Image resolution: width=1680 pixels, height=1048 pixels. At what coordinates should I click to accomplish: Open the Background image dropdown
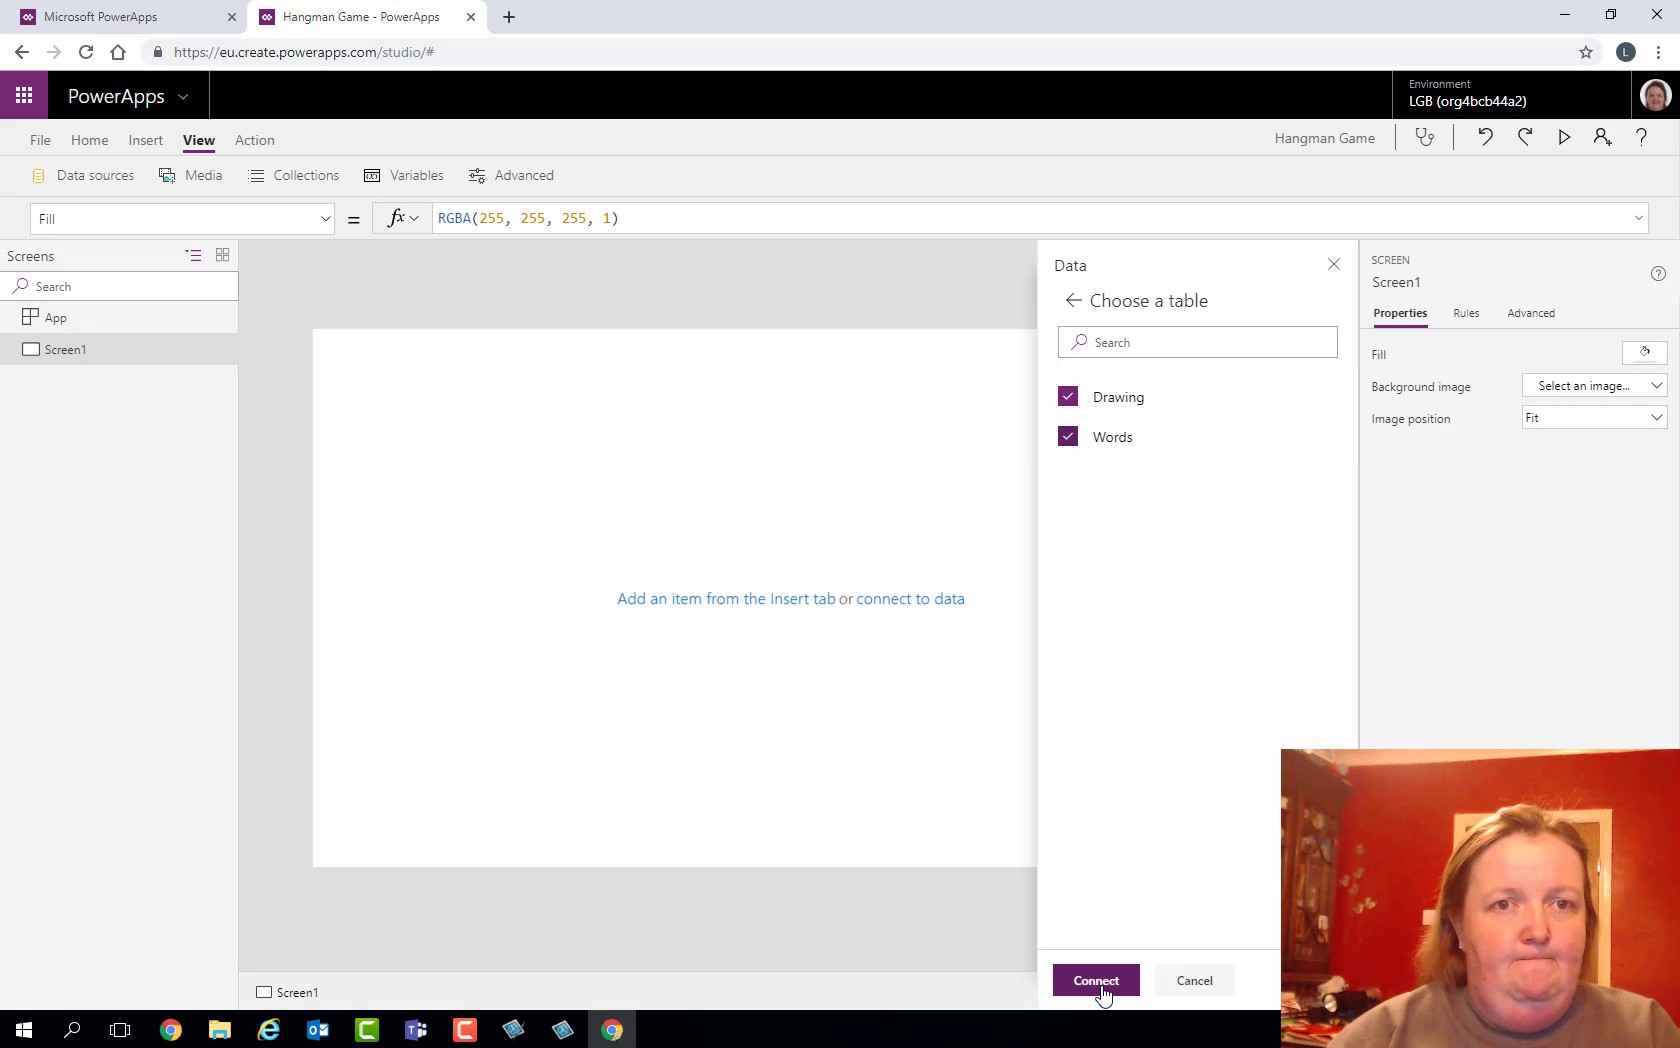pyautogui.click(x=1594, y=385)
